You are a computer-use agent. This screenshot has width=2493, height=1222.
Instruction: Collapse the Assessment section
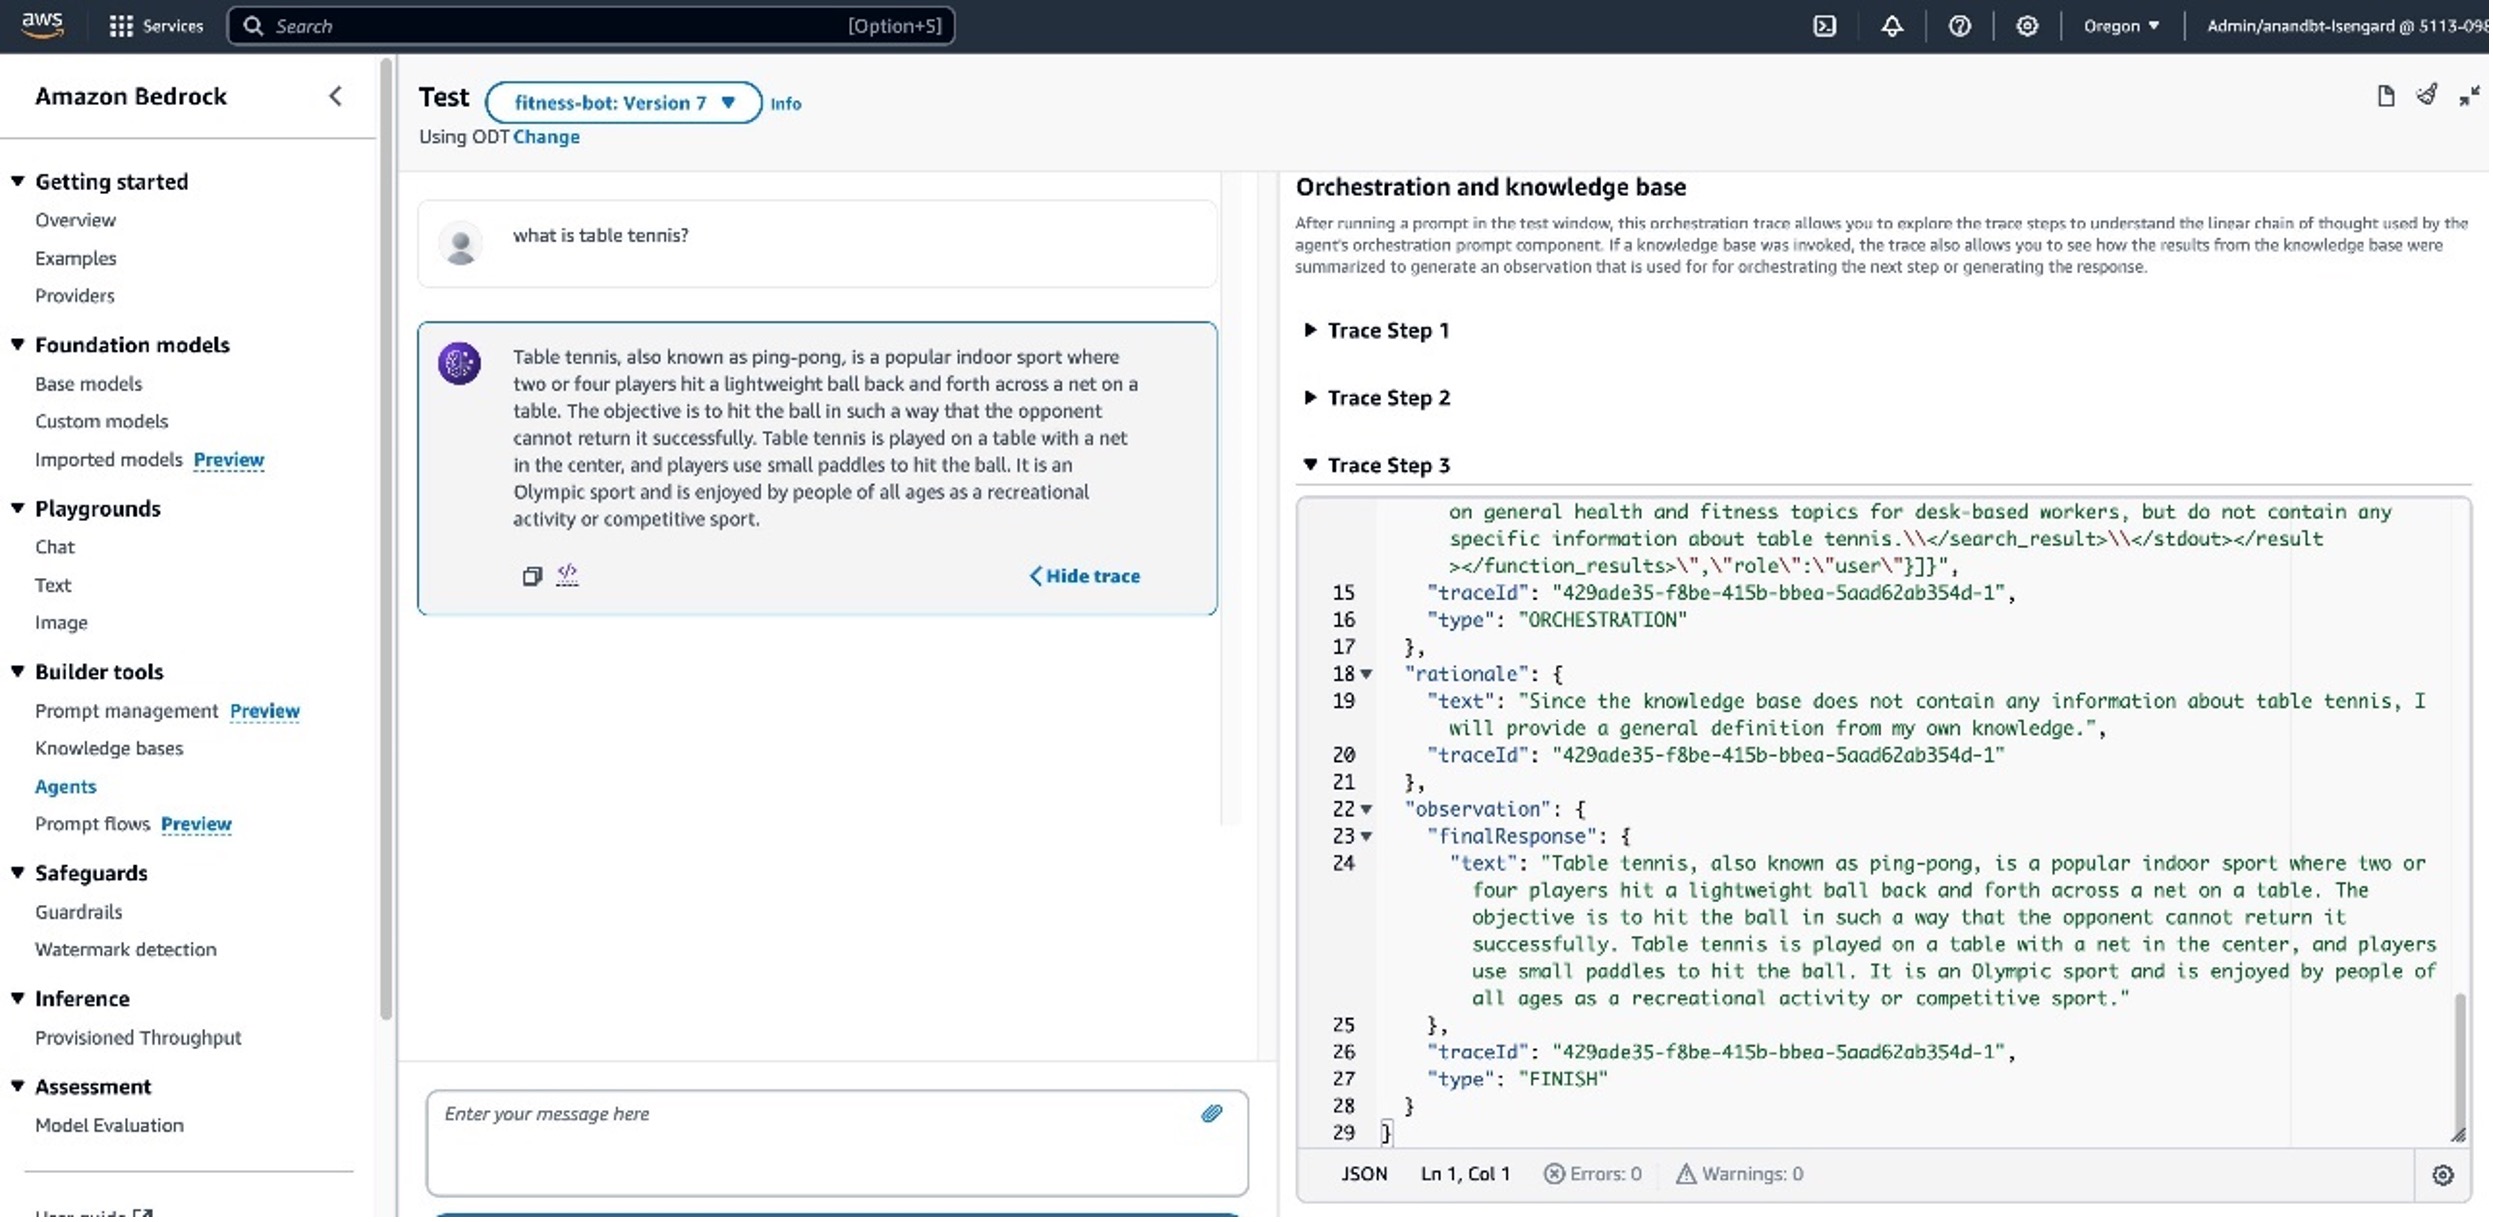point(17,1088)
